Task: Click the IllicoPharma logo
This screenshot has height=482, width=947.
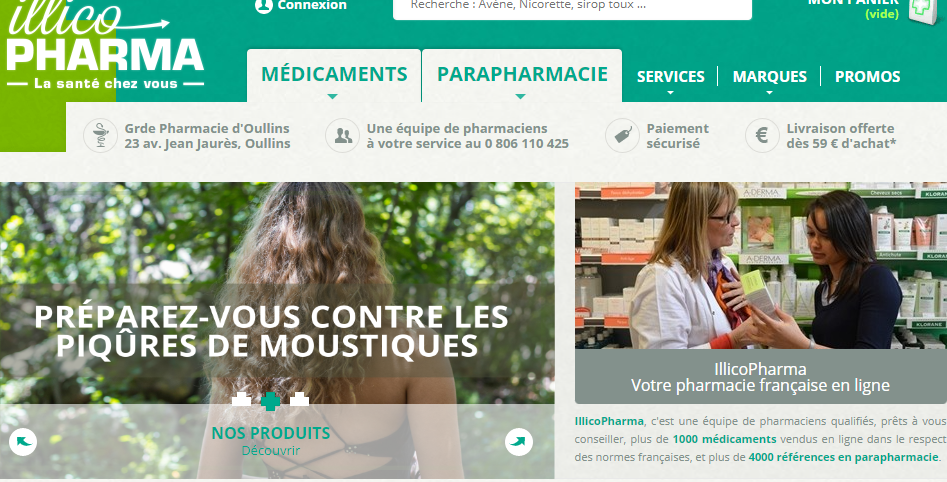Action: point(105,45)
